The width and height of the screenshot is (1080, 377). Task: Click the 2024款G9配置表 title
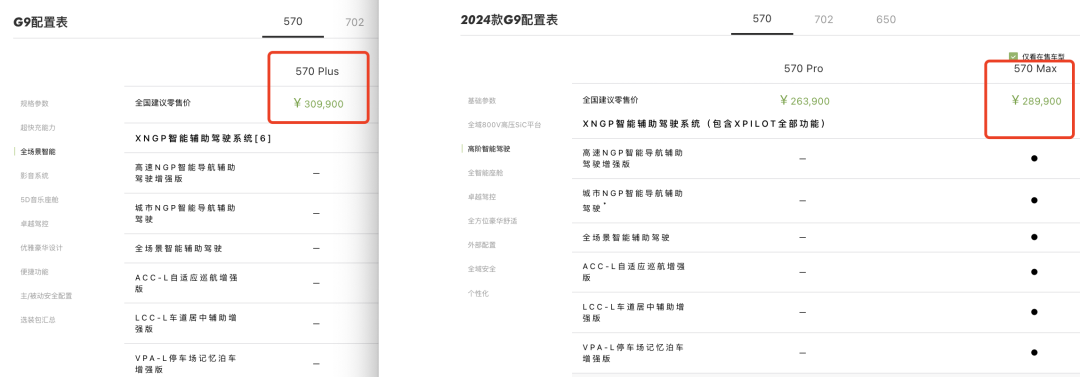509,20
